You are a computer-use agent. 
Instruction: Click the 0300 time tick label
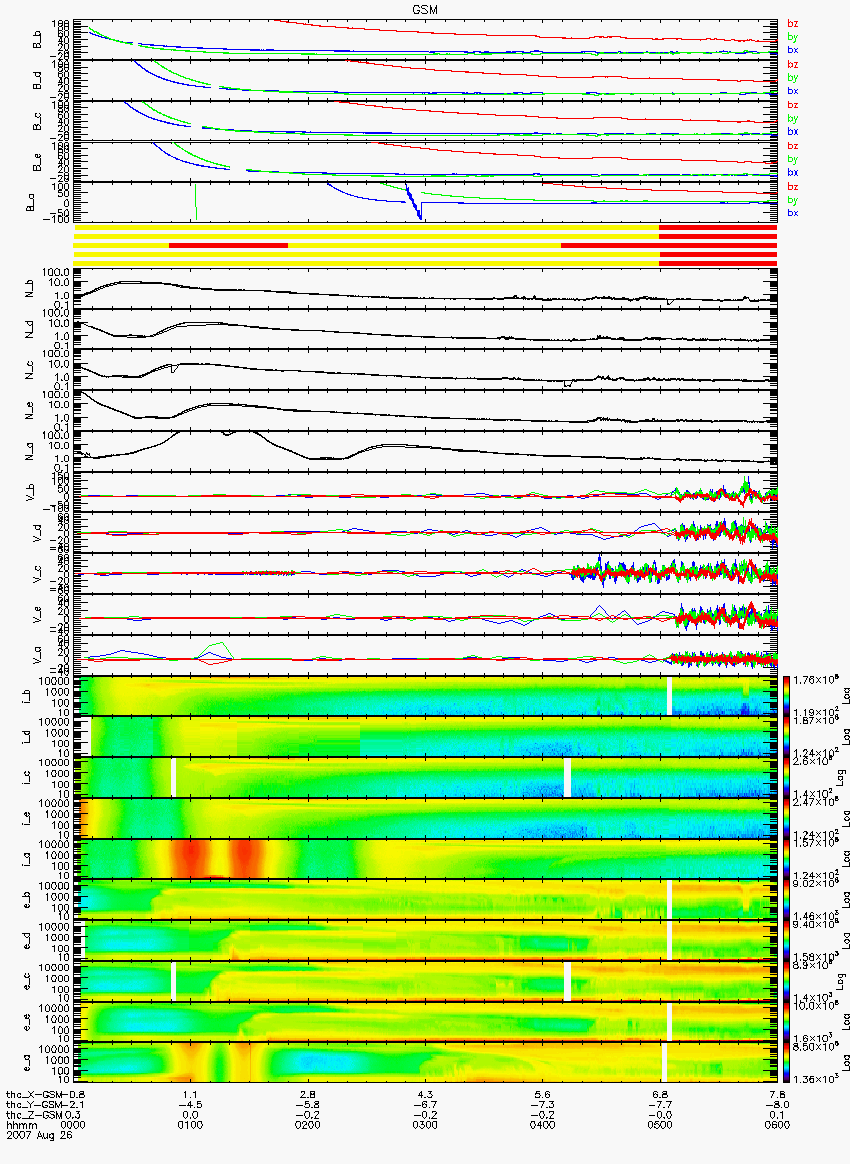coord(425,1125)
